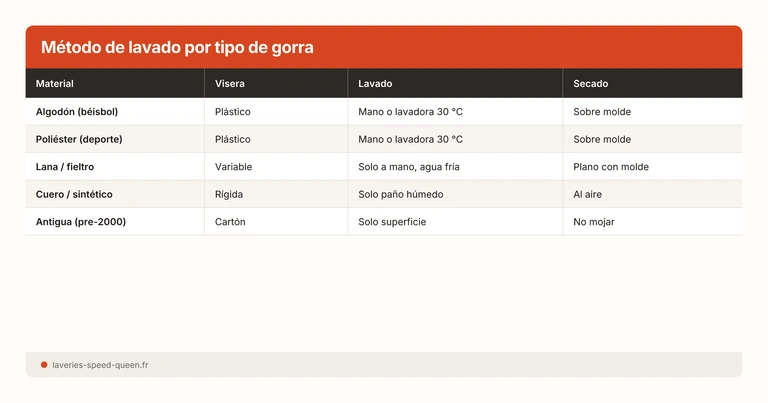The width and height of the screenshot is (768, 403).
Task: Click the 'Secado' column header
Action: coord(590,84)
